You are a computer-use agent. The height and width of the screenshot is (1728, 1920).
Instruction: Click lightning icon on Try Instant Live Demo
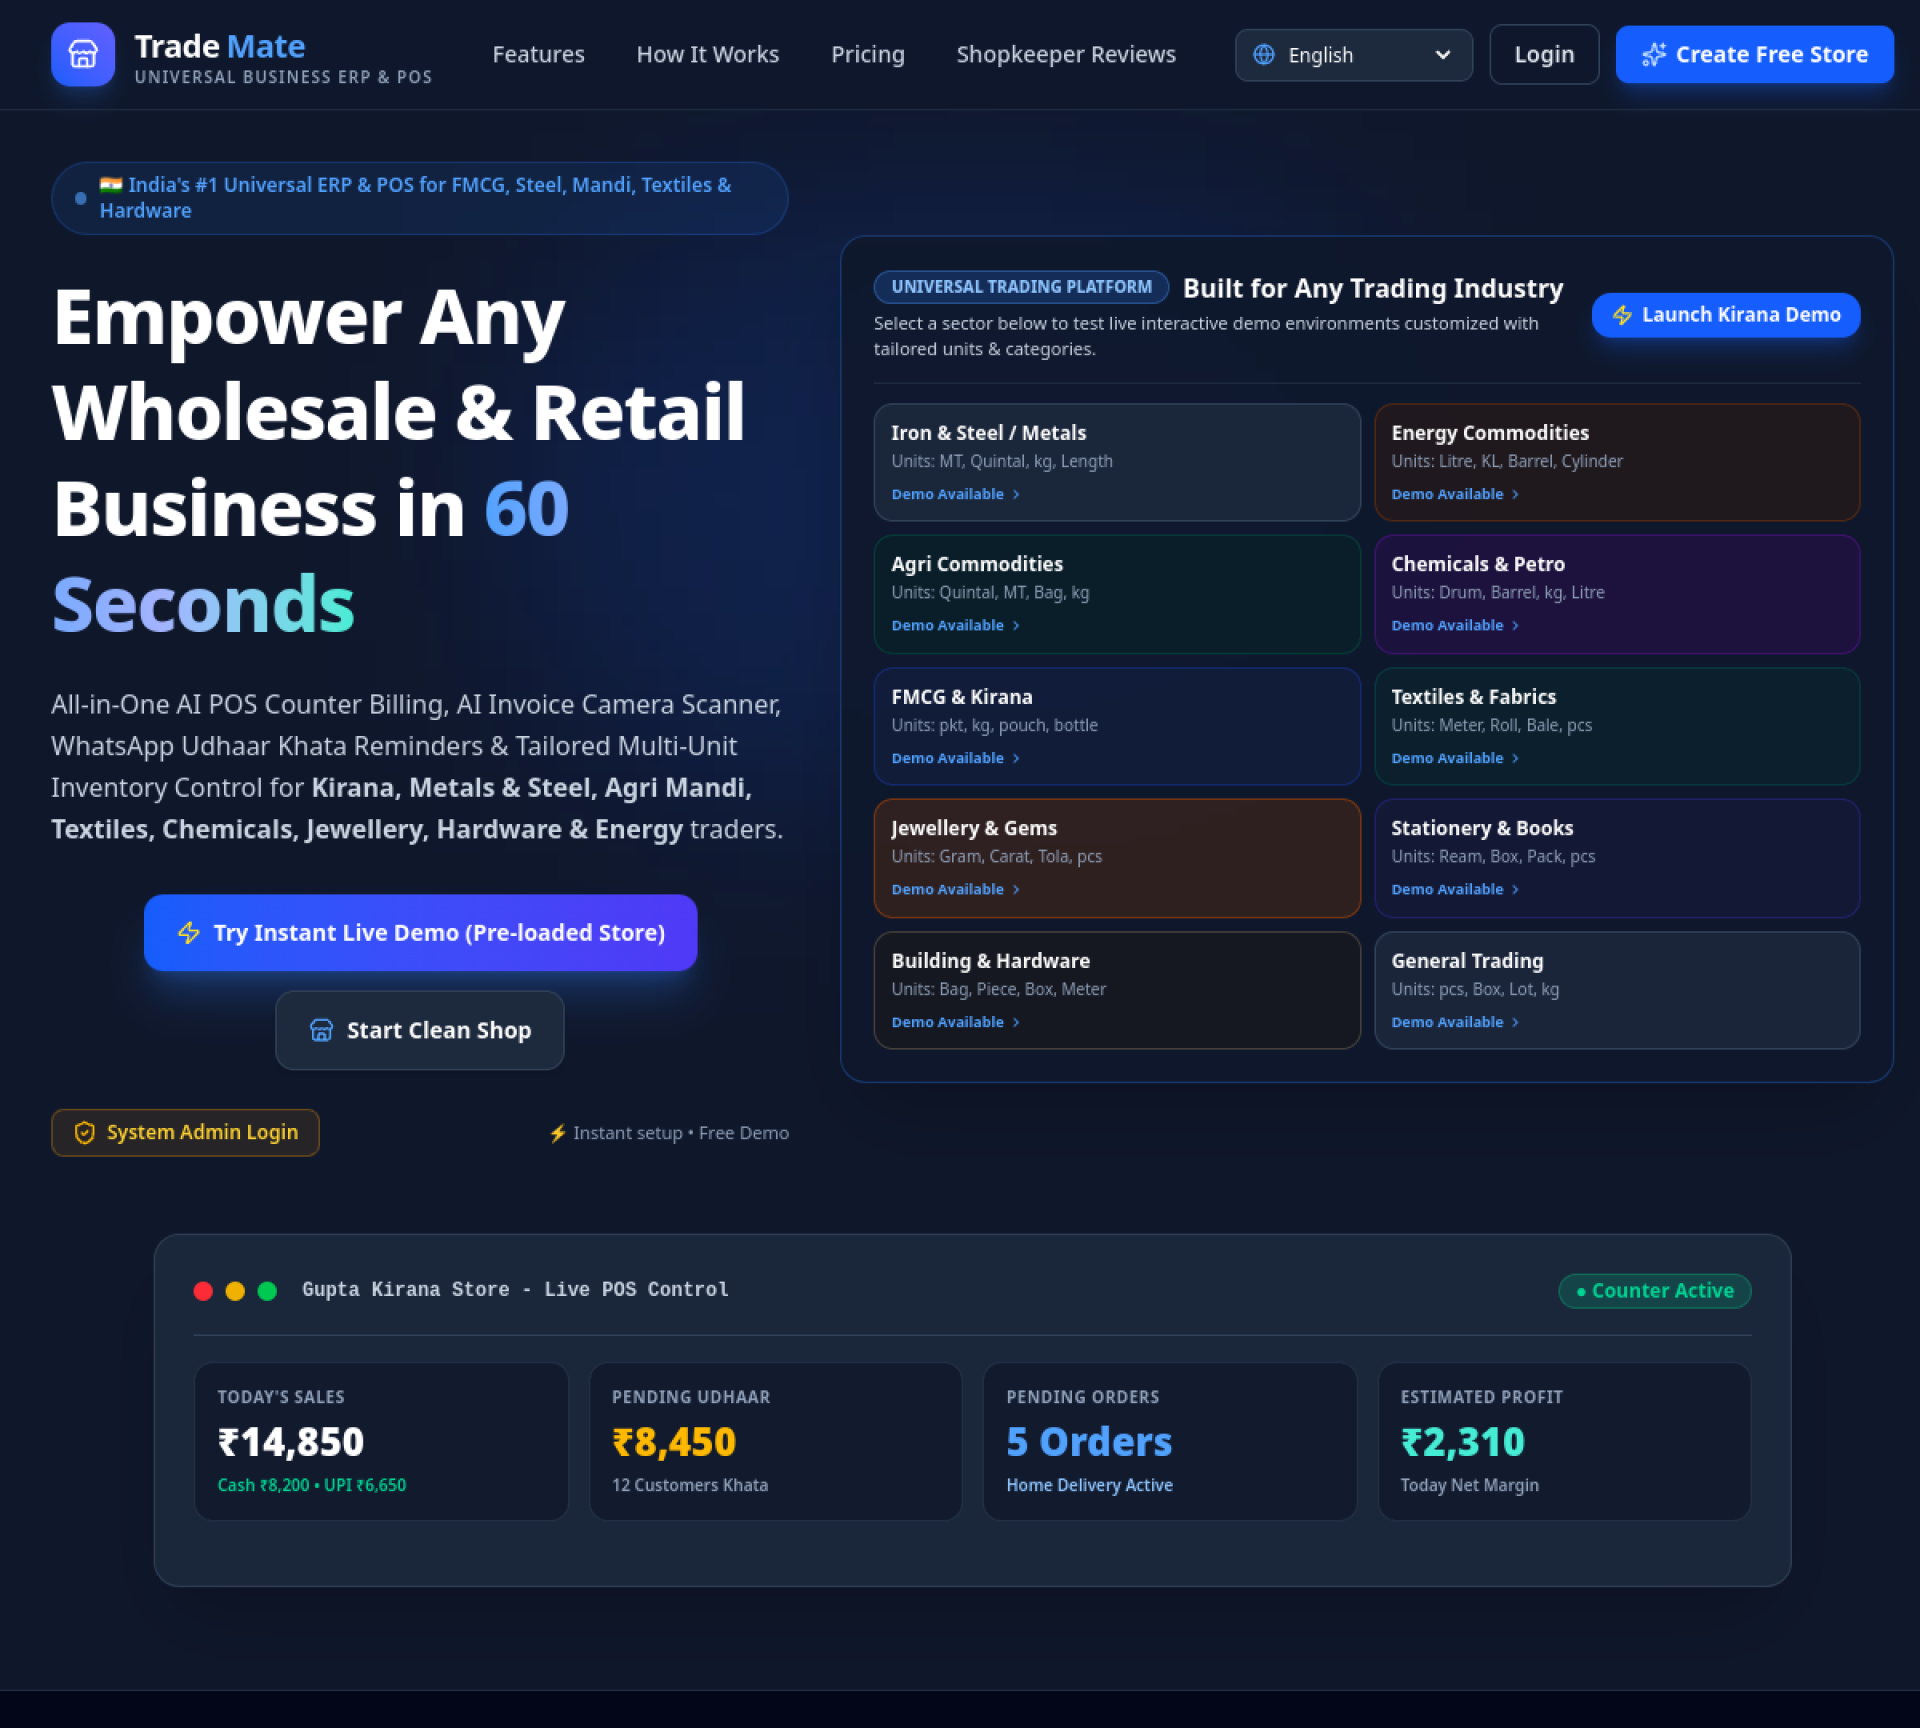pyautogui.click(x=188, y=932)
